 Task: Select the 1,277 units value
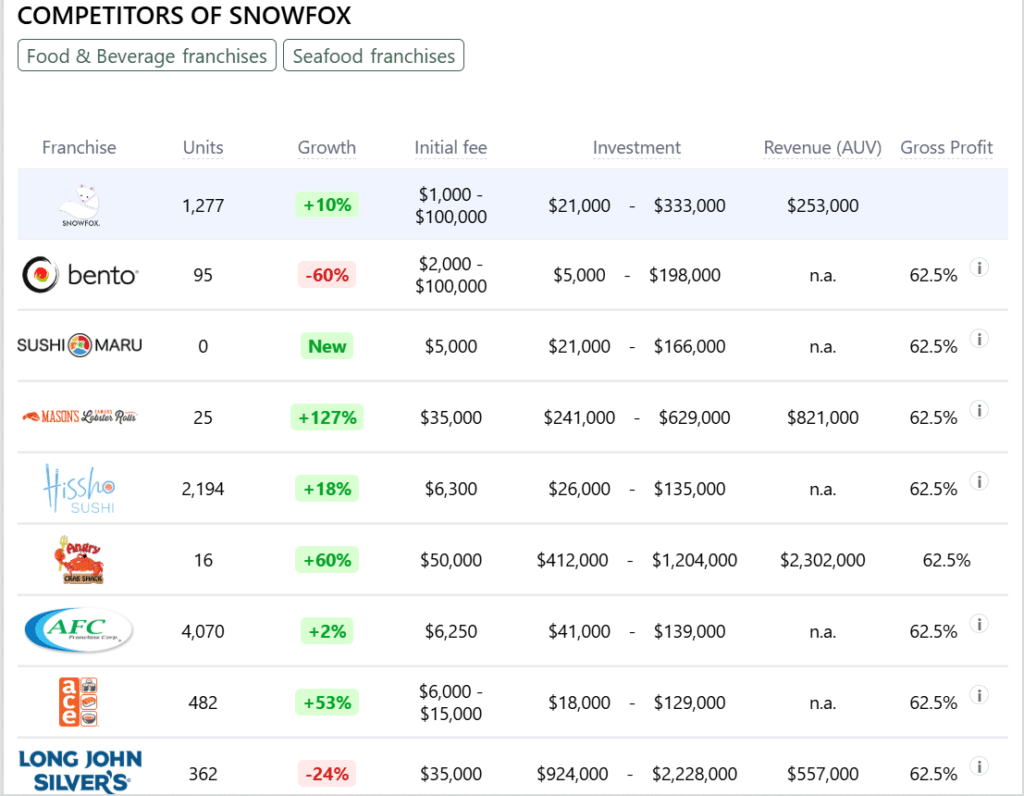click(203, 206)
